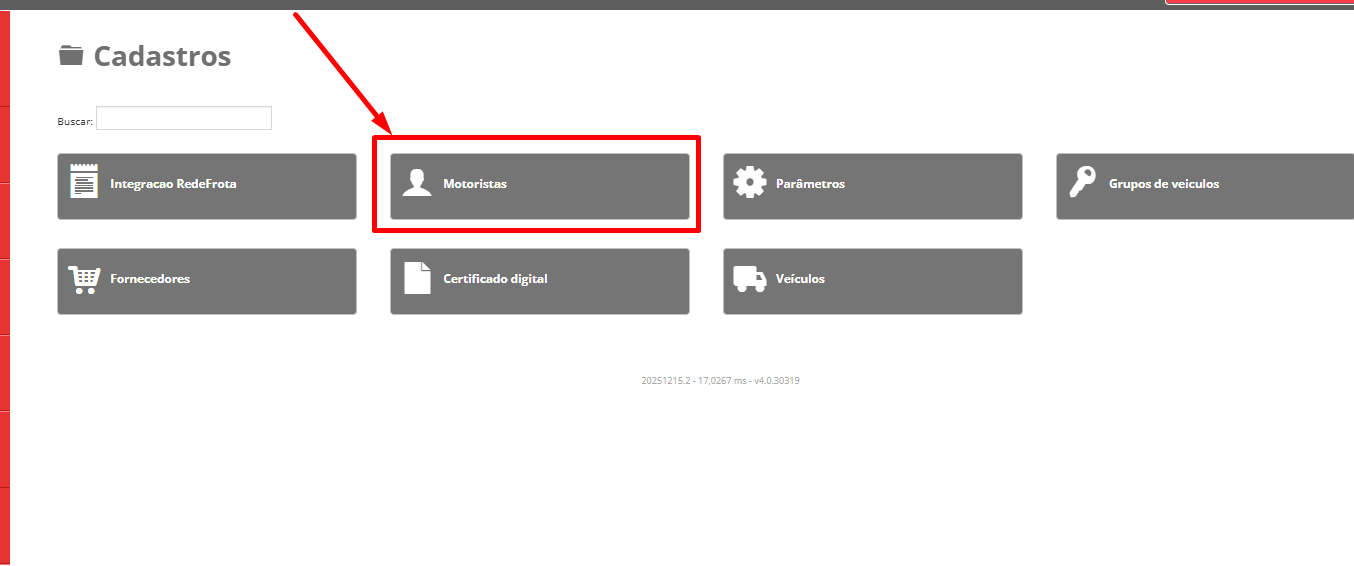Click the Buscar label text

(75, 121)
